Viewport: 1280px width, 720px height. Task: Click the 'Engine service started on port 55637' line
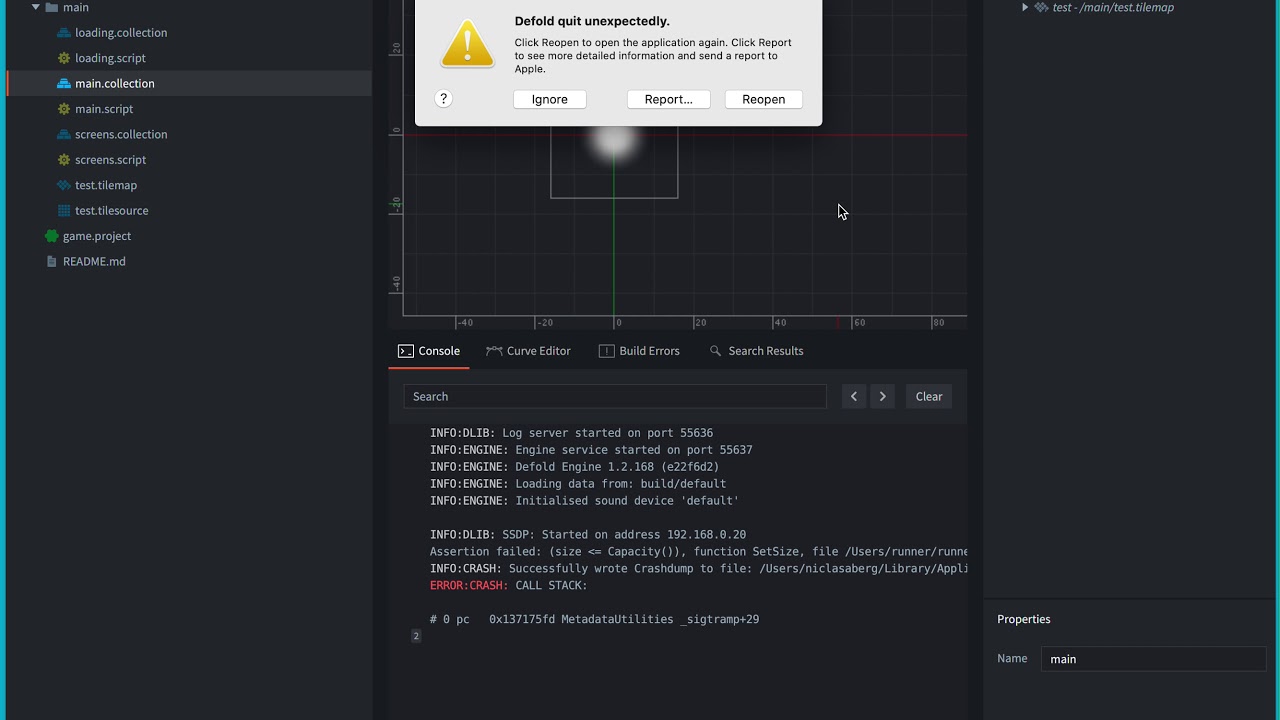pos(591,450)
